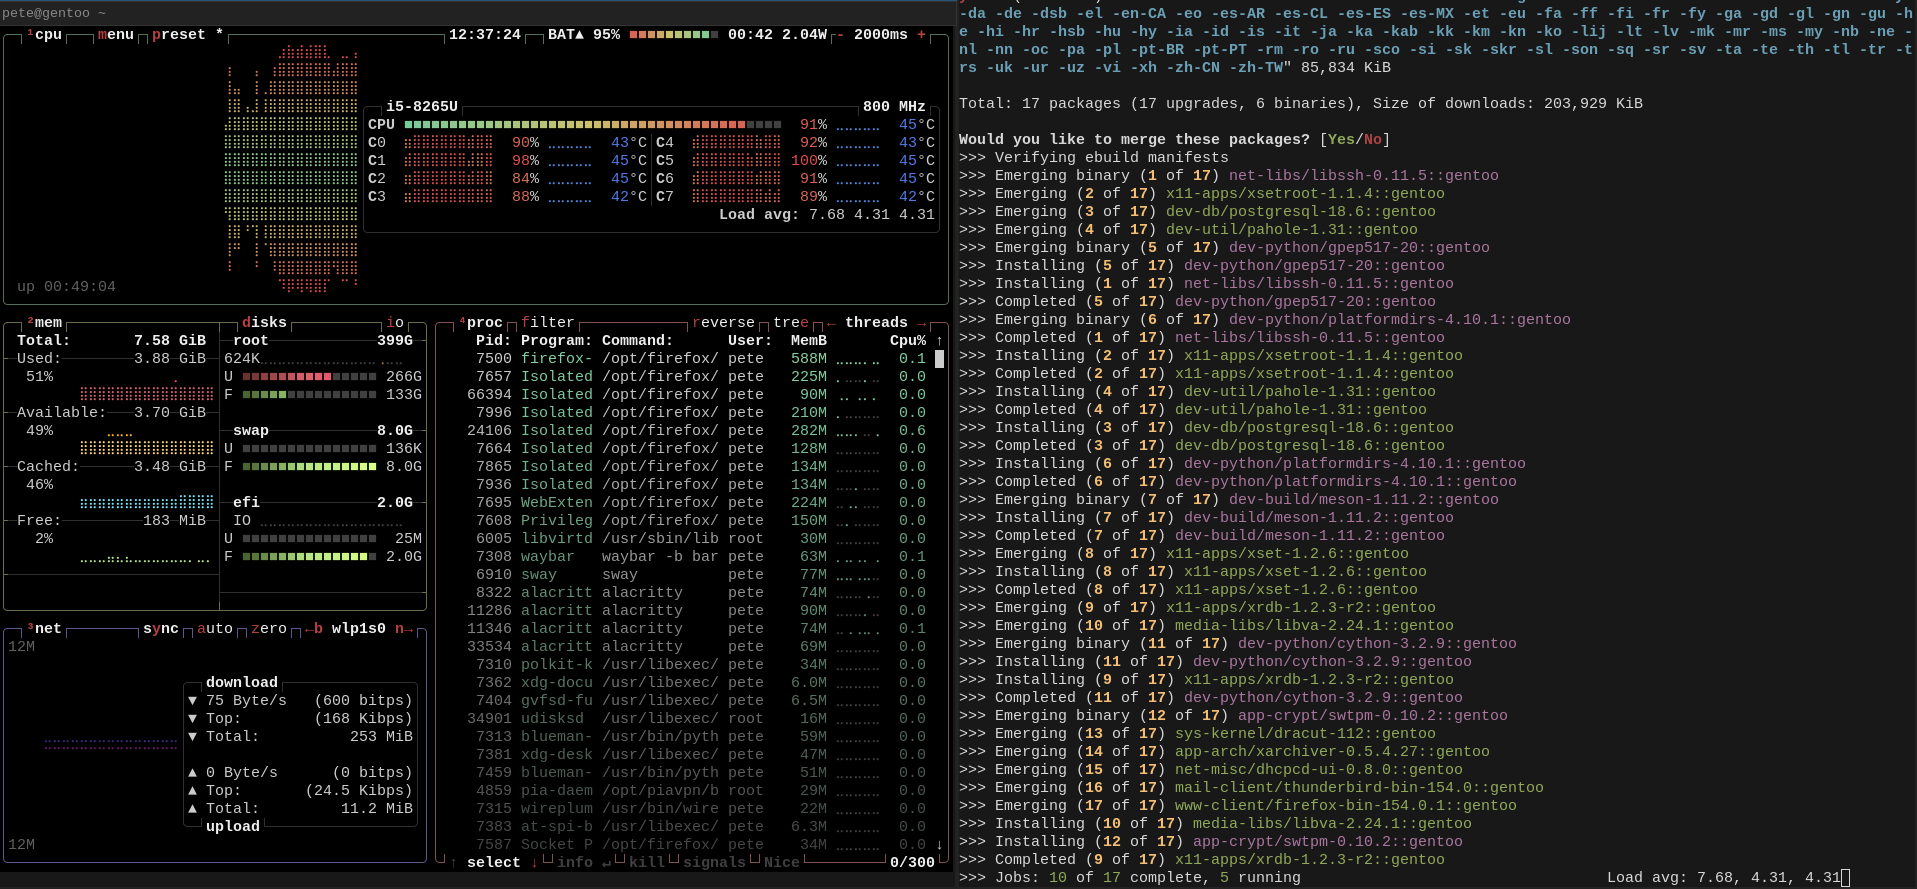Toggle disks display in mem box
Viewport: 1917px width, 889px height.
click(264, 323)
